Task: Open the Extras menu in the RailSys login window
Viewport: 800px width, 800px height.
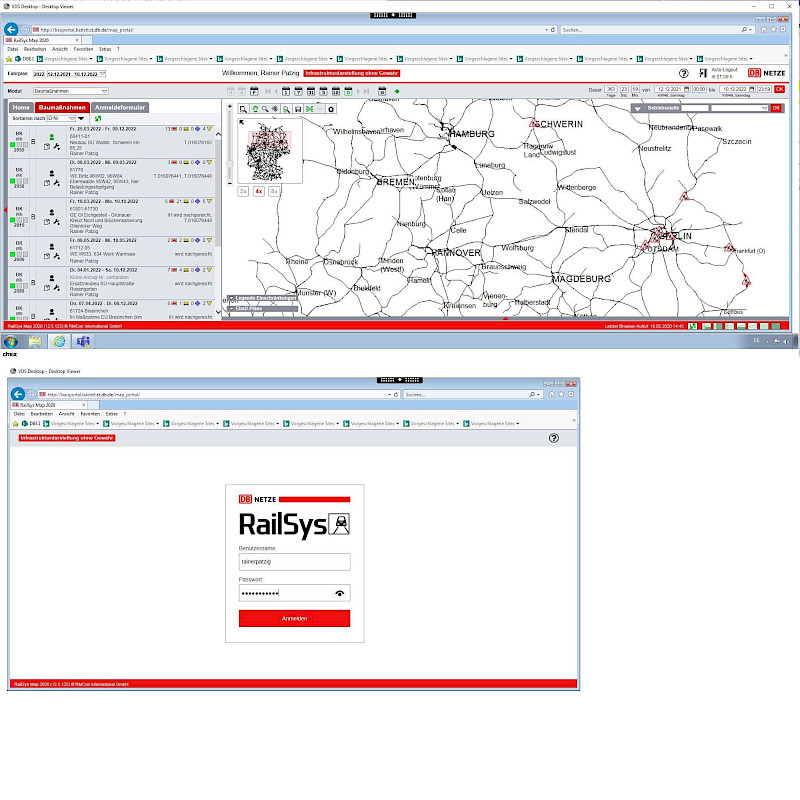Action: (112, 414)
